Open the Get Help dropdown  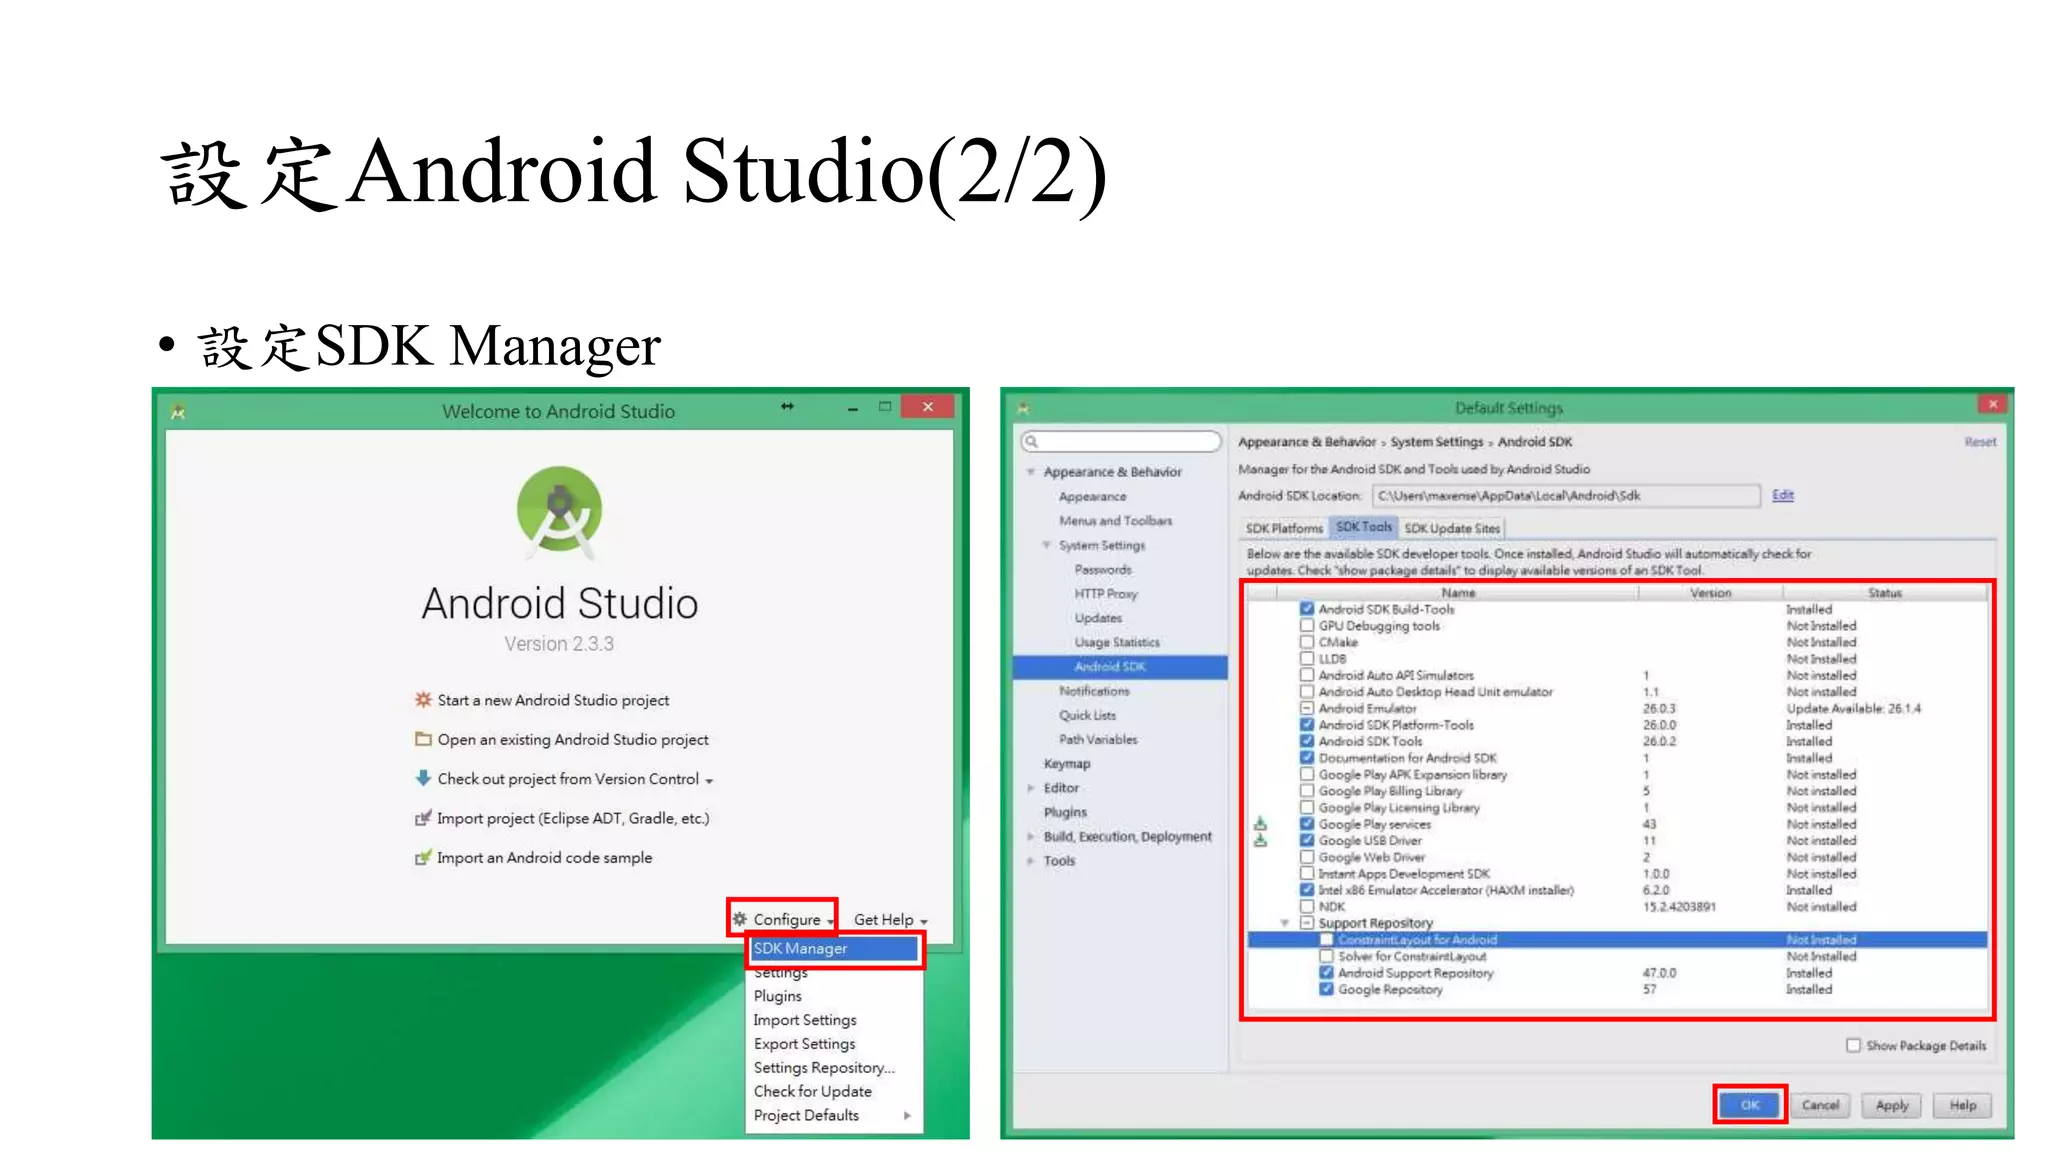[890, 919]
